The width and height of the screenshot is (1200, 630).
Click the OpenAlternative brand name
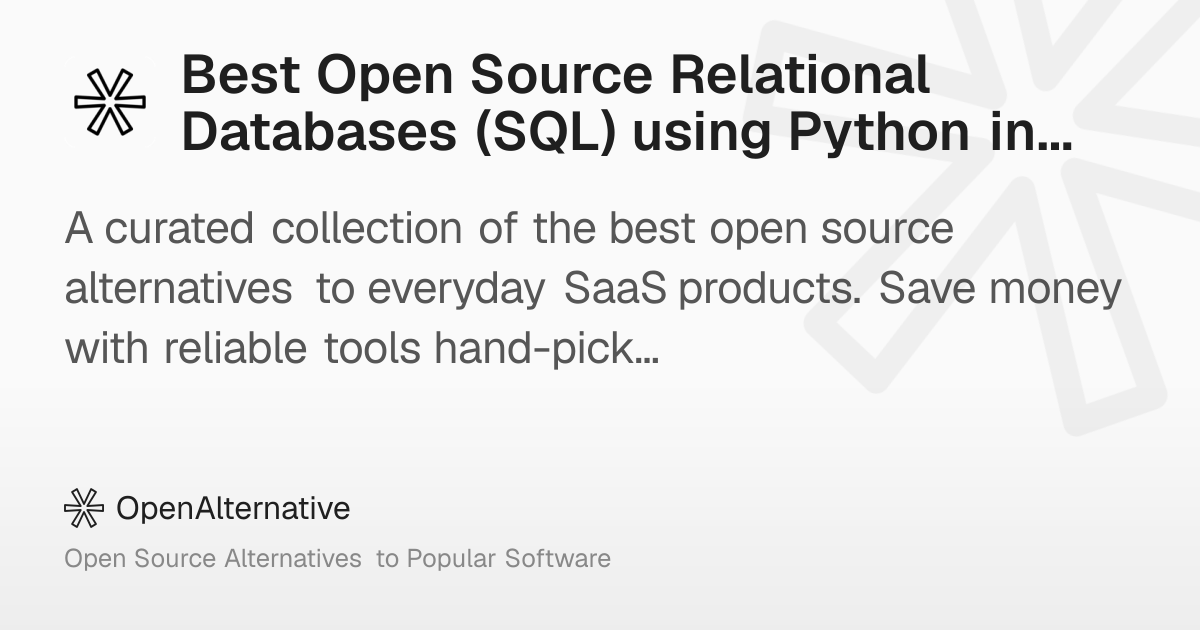(x=234, y=508)
